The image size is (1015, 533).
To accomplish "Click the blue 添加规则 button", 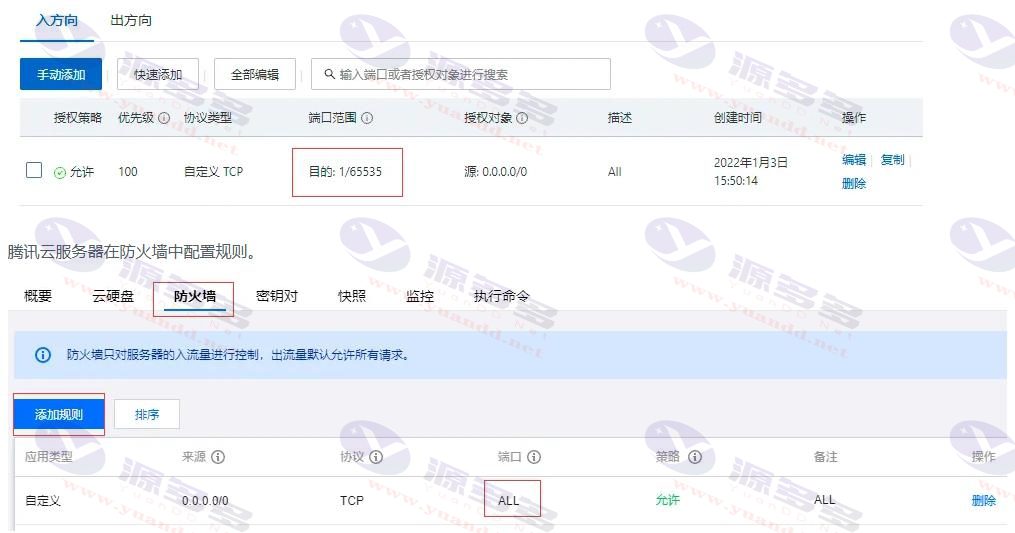I will pos(59,414).
